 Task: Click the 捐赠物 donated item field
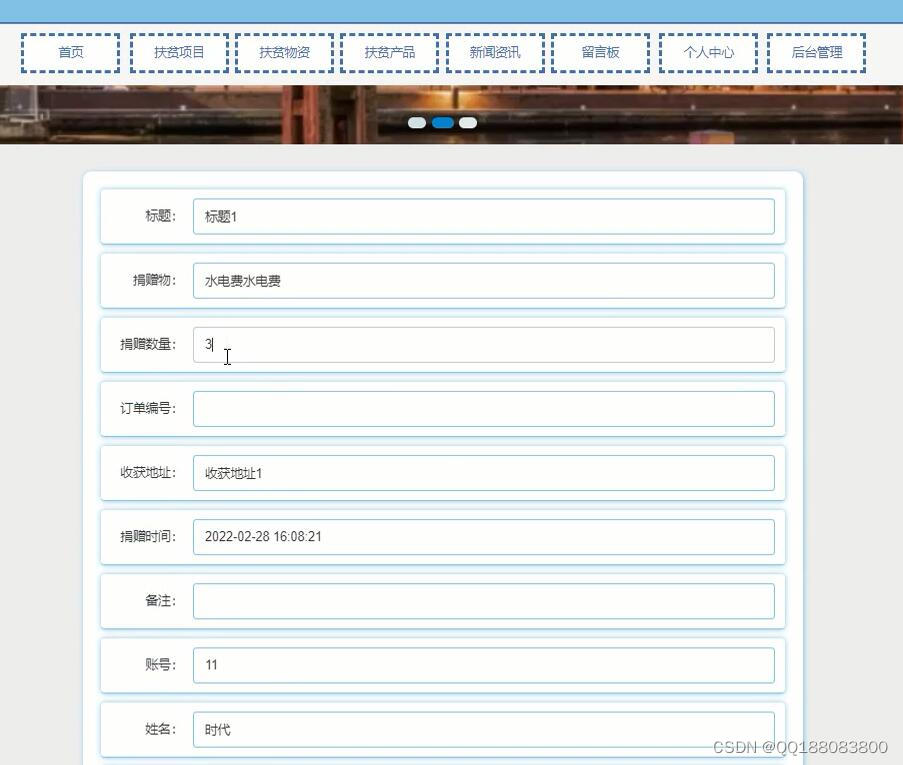(484, 280)
